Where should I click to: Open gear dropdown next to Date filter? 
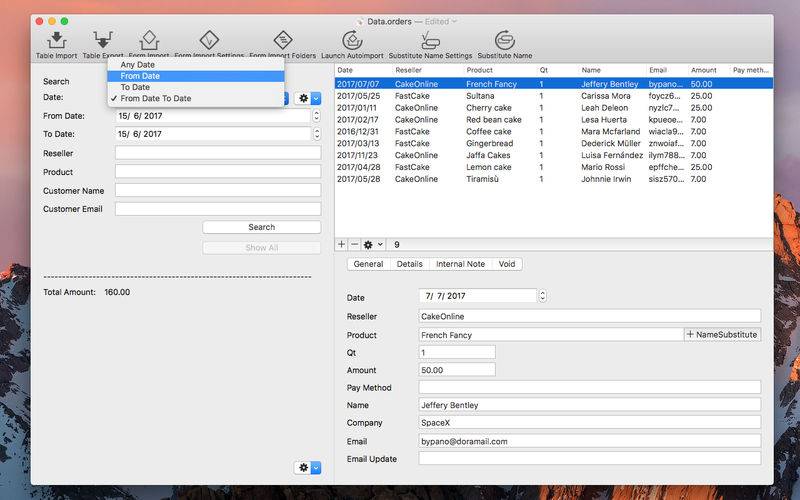tap(308, 98)
